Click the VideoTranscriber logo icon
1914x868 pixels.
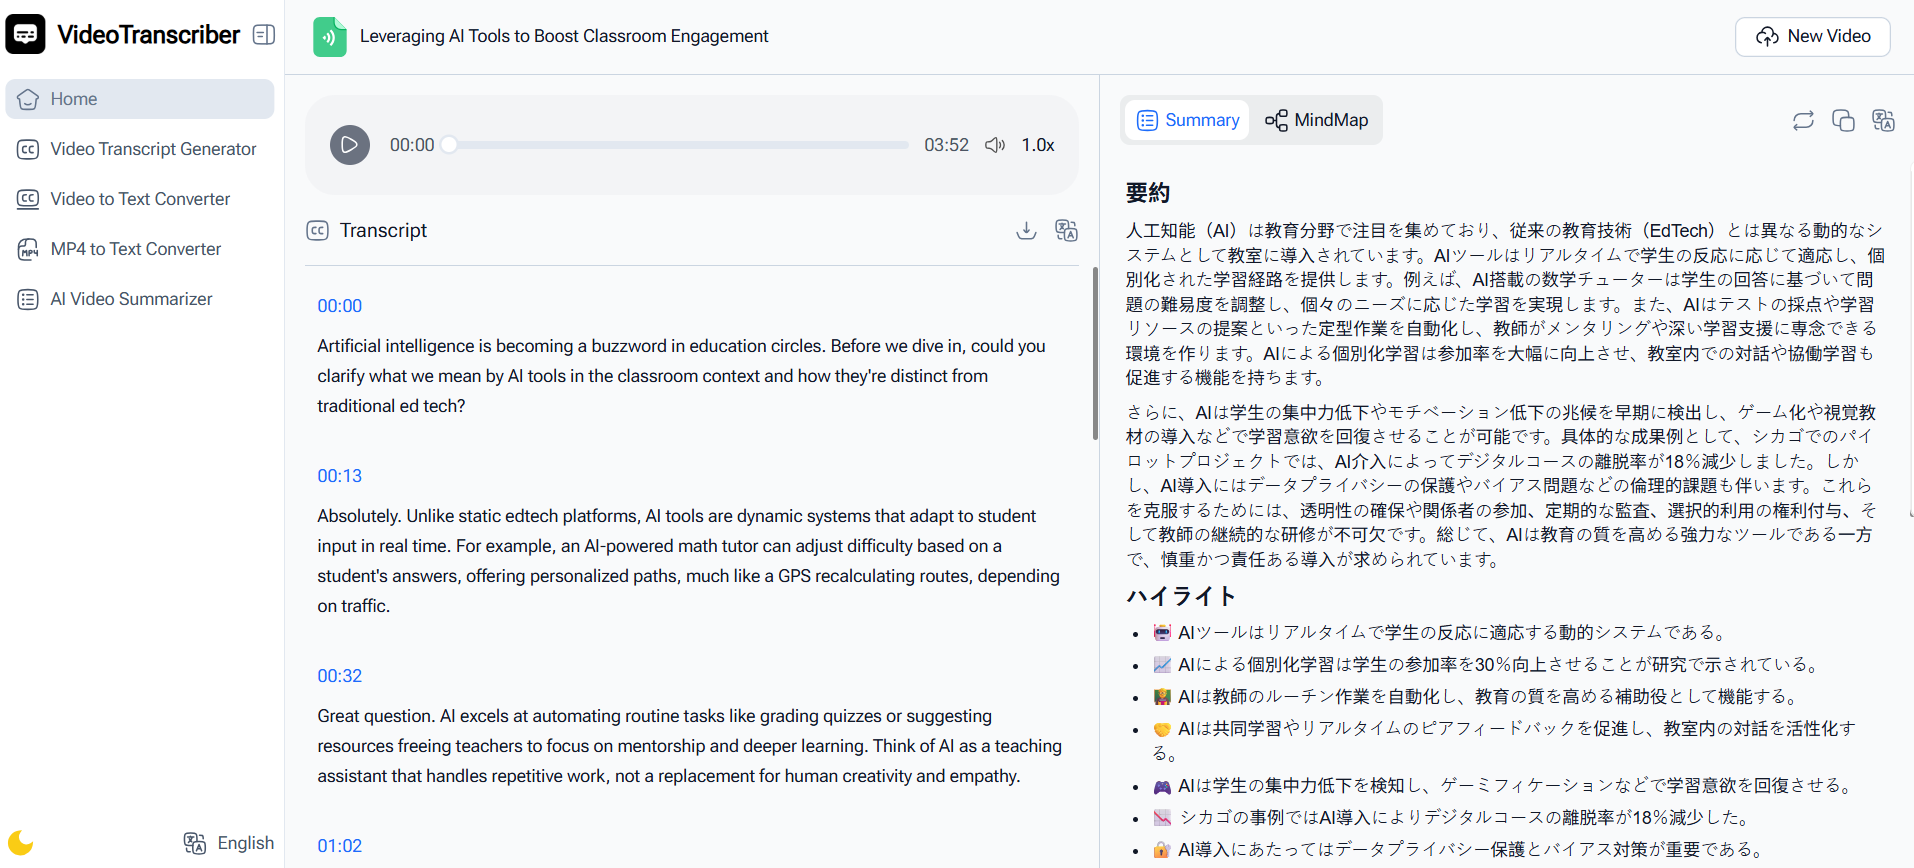pos(25,35)
